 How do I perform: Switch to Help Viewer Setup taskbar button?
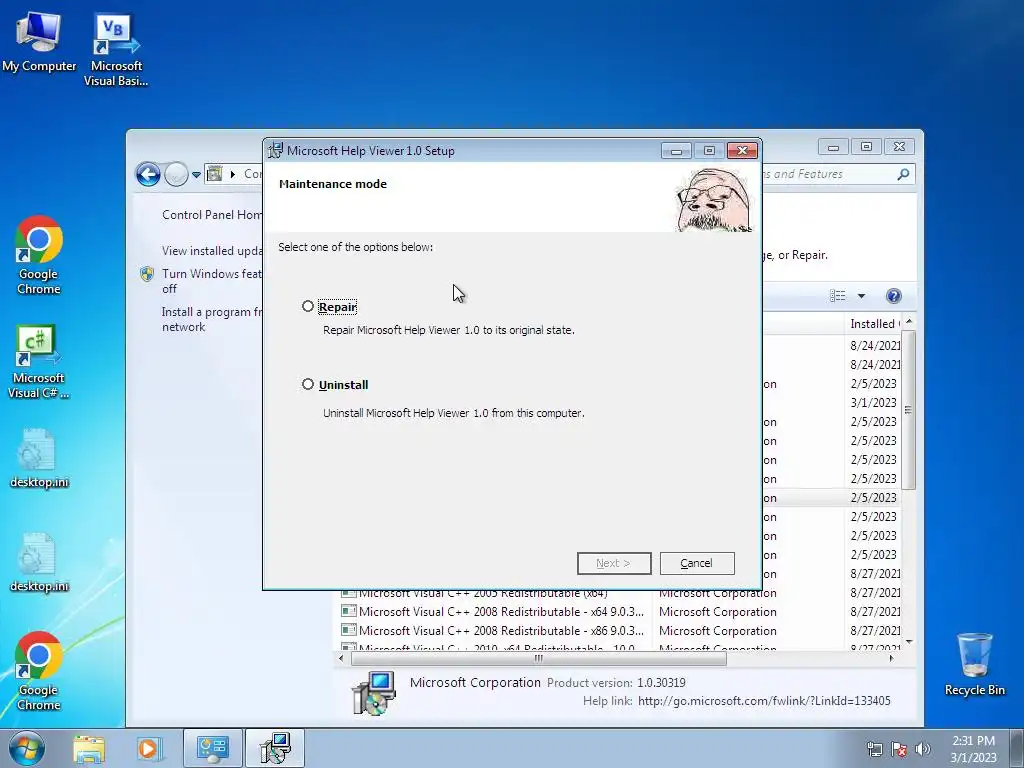[x=275, y=748]
